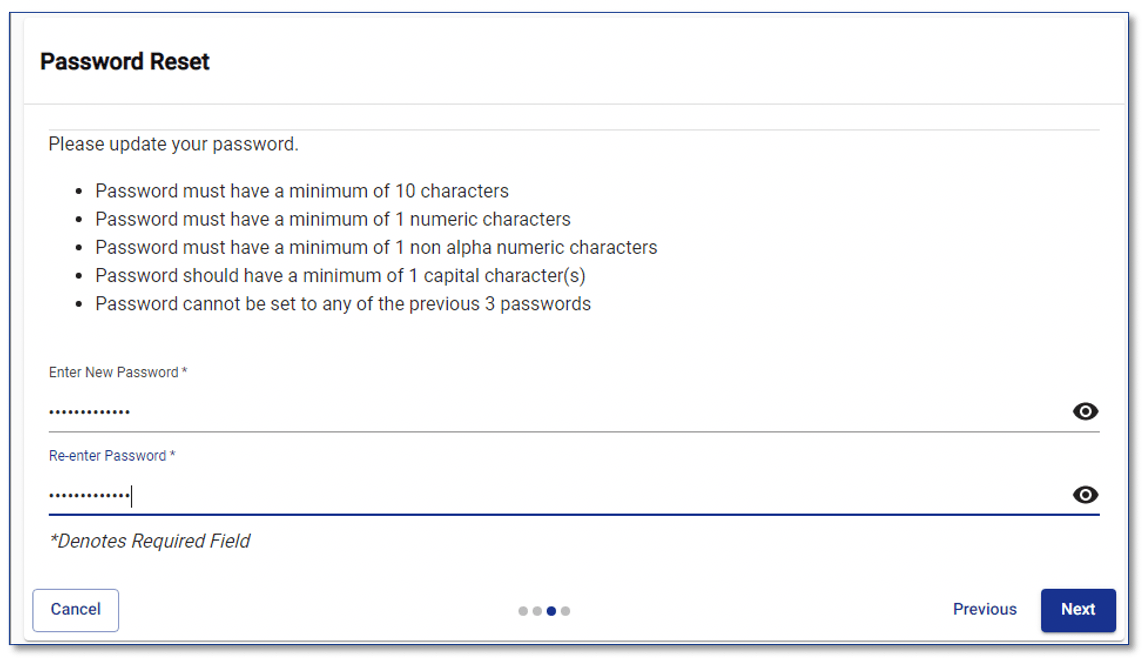Screen dimensions: 1144x658
Task: Focus the Re-enter Password input
Action: 400,493
